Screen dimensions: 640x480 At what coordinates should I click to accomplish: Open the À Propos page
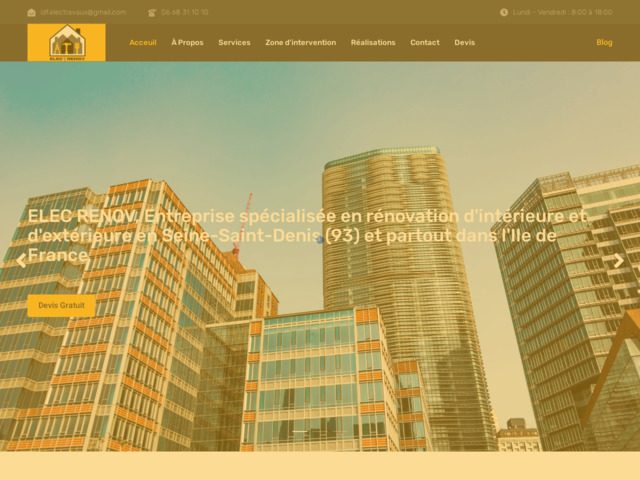pyautogui.click(x=187, y=42)
